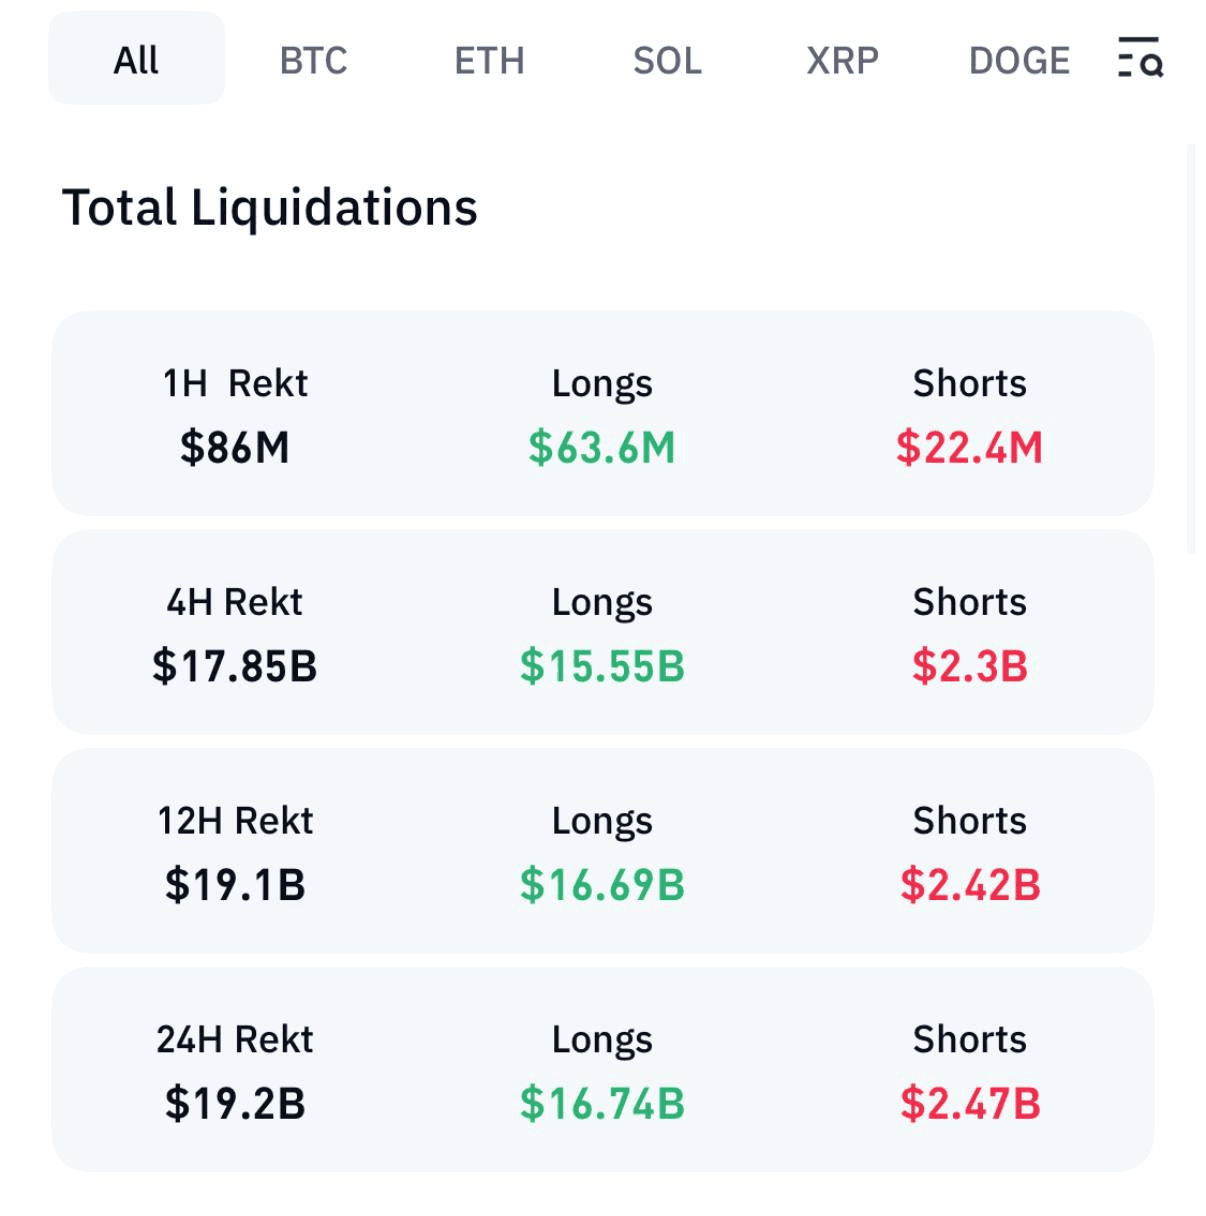The height and width of the screenshot is (1216, 1206).
Task: Switch to the ETH tab
Action: point(489,61)
